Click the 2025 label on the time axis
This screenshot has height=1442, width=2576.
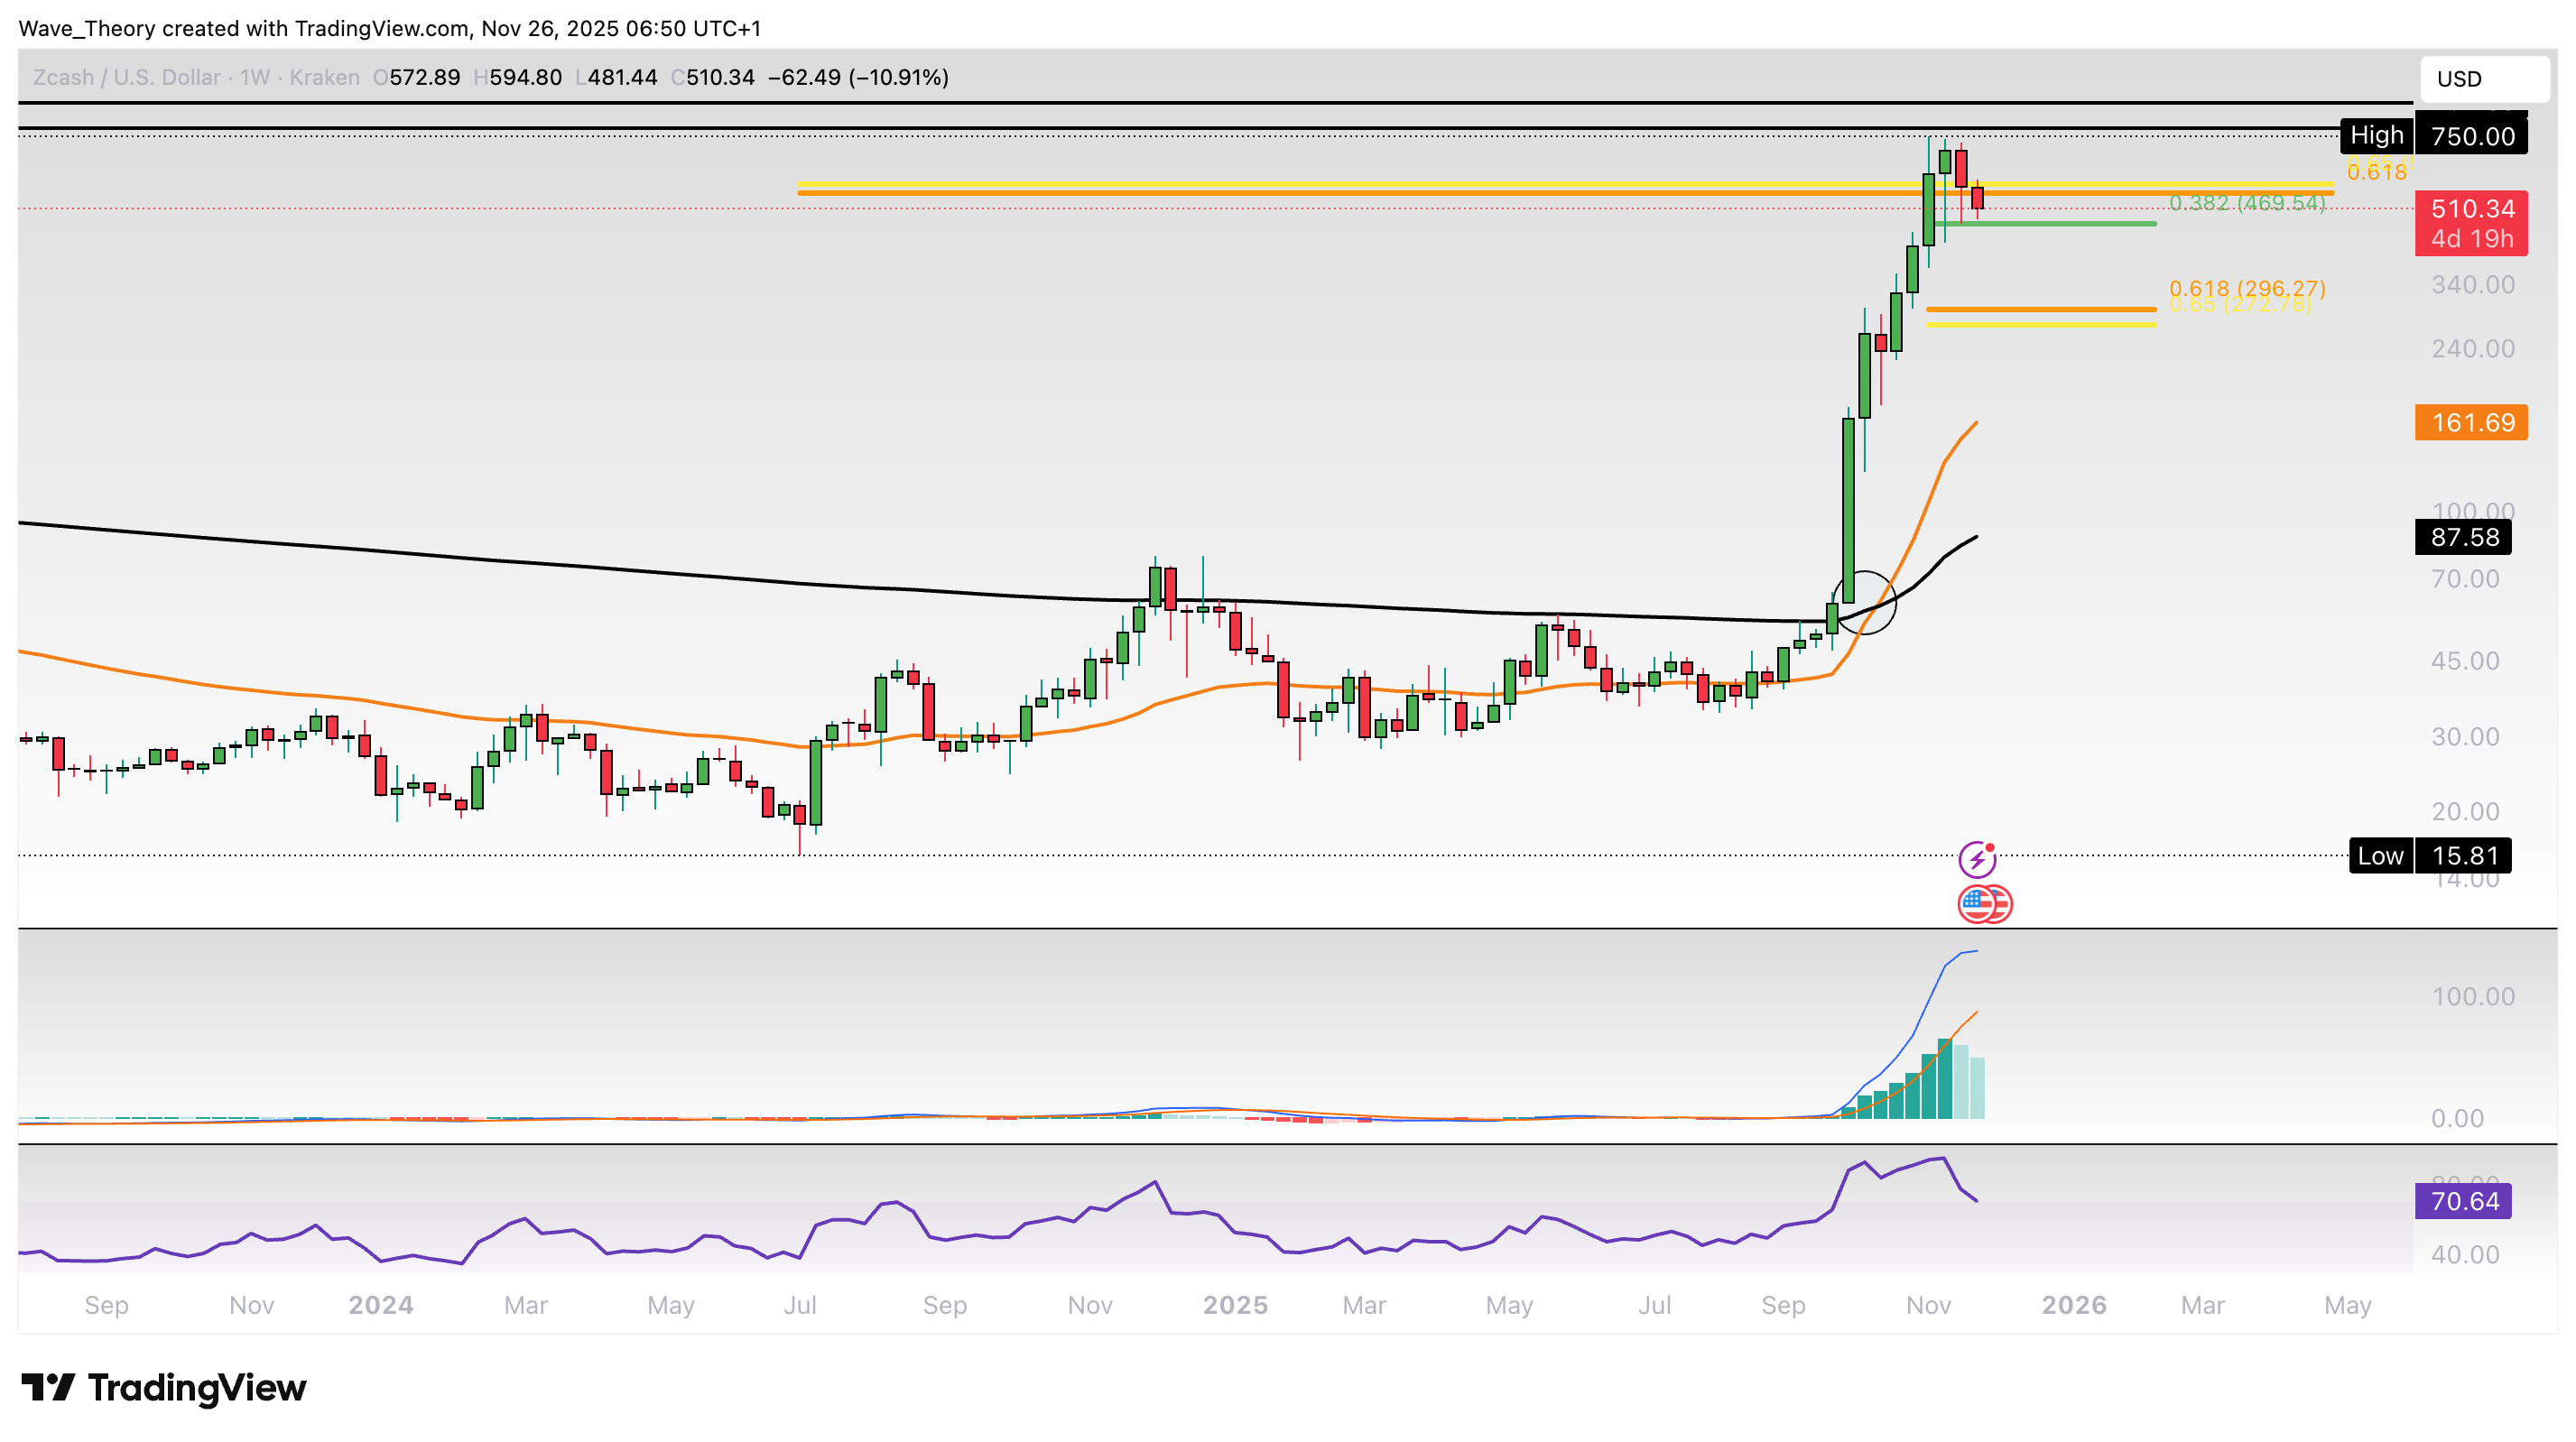(x=1235, y=1305)
